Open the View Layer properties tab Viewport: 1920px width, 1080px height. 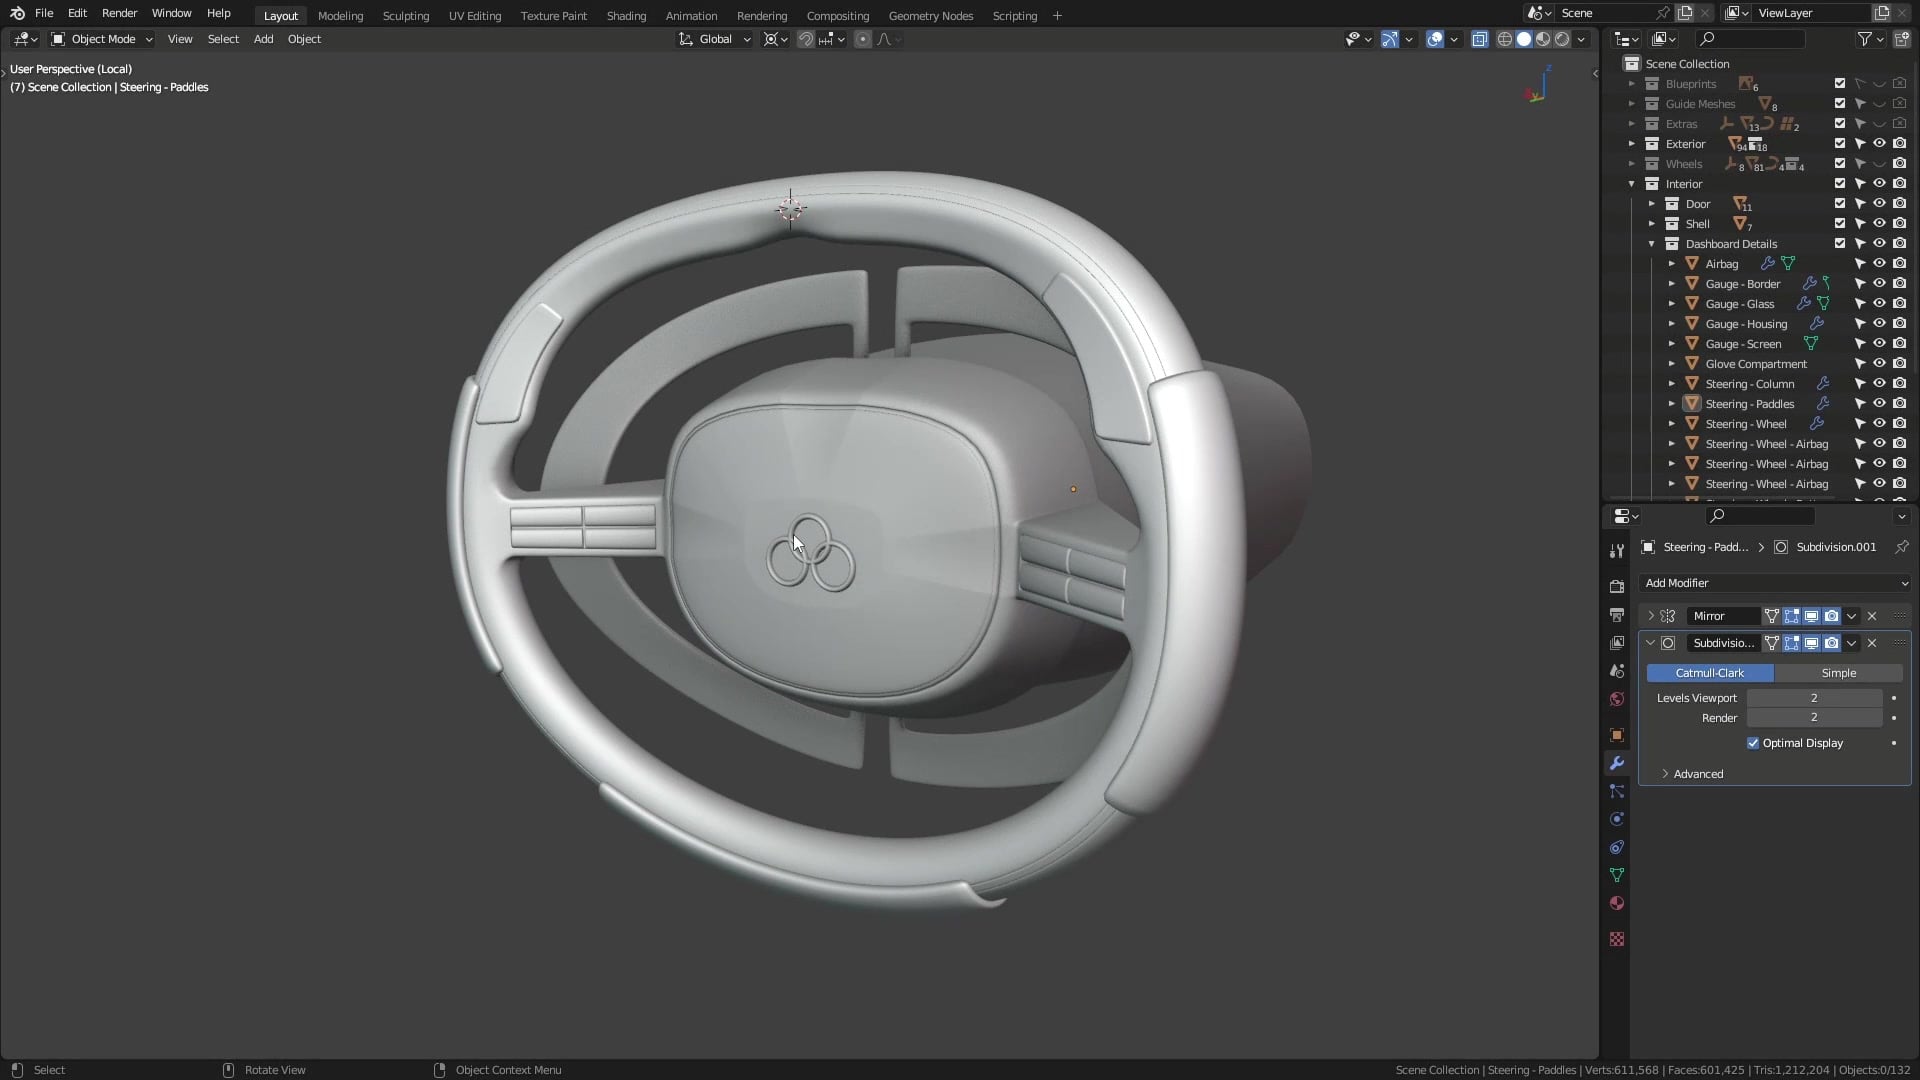[x=1617, y=643]
